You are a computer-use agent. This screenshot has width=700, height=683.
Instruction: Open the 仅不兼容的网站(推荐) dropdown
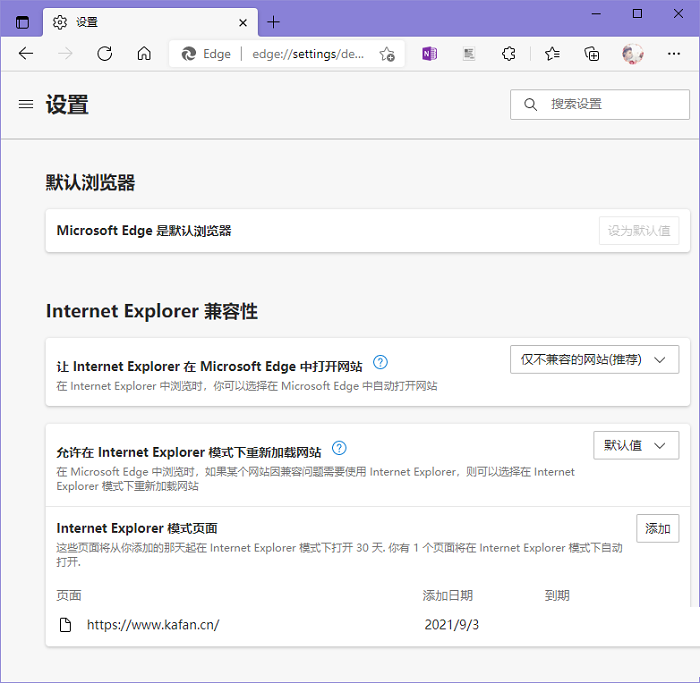tap(594, 360)
